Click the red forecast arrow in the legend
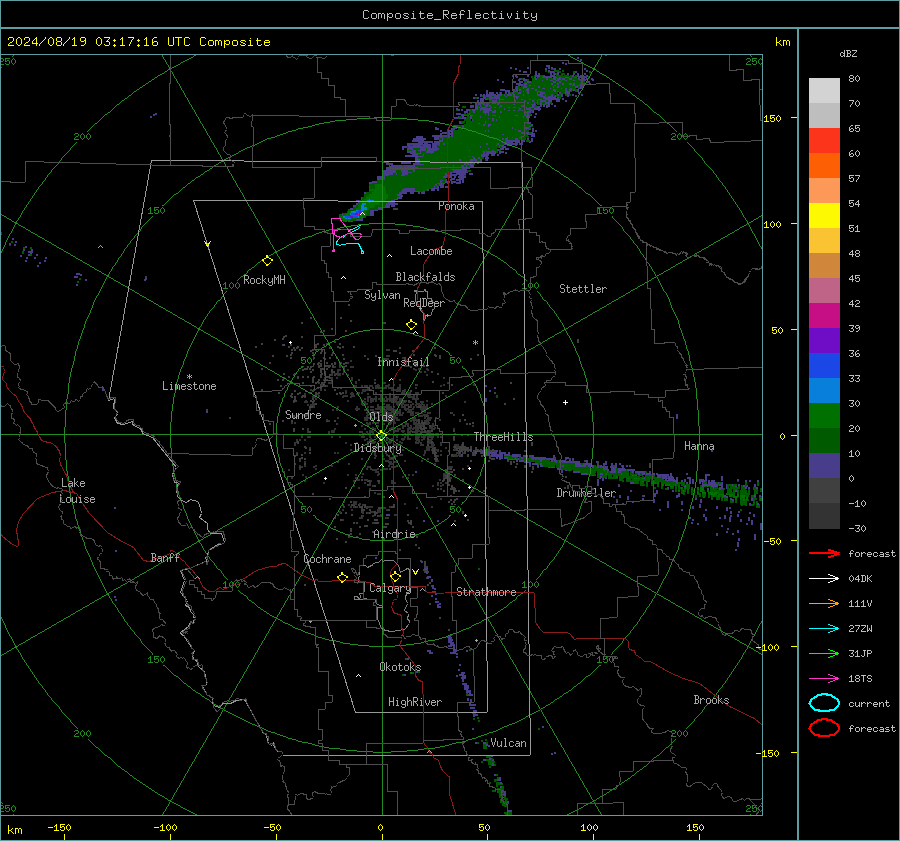This screenshot has width=900, height=841. point(824,553)
